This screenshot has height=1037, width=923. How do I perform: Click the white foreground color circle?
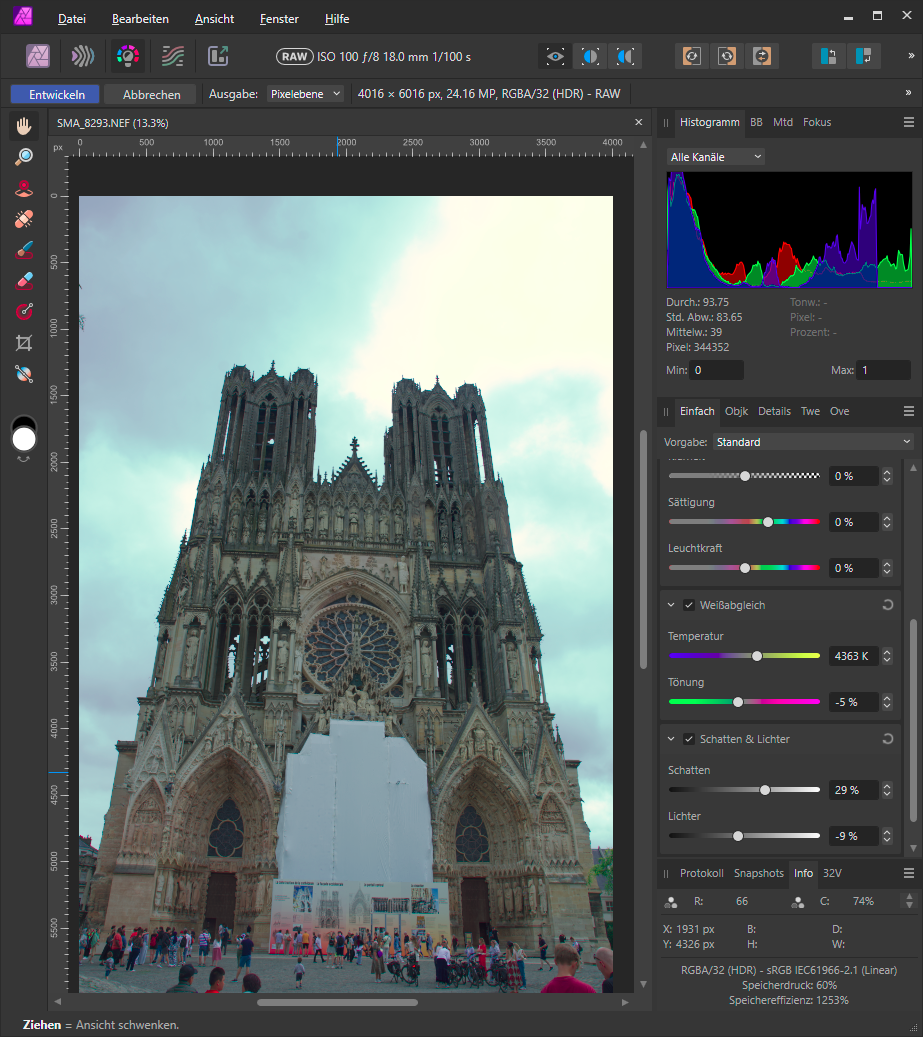point(24,439)
